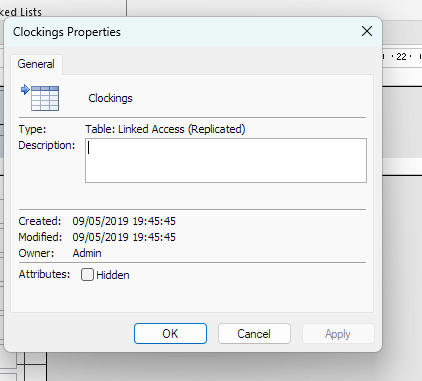
Task: Click the Cancel button
Action: 254,333
